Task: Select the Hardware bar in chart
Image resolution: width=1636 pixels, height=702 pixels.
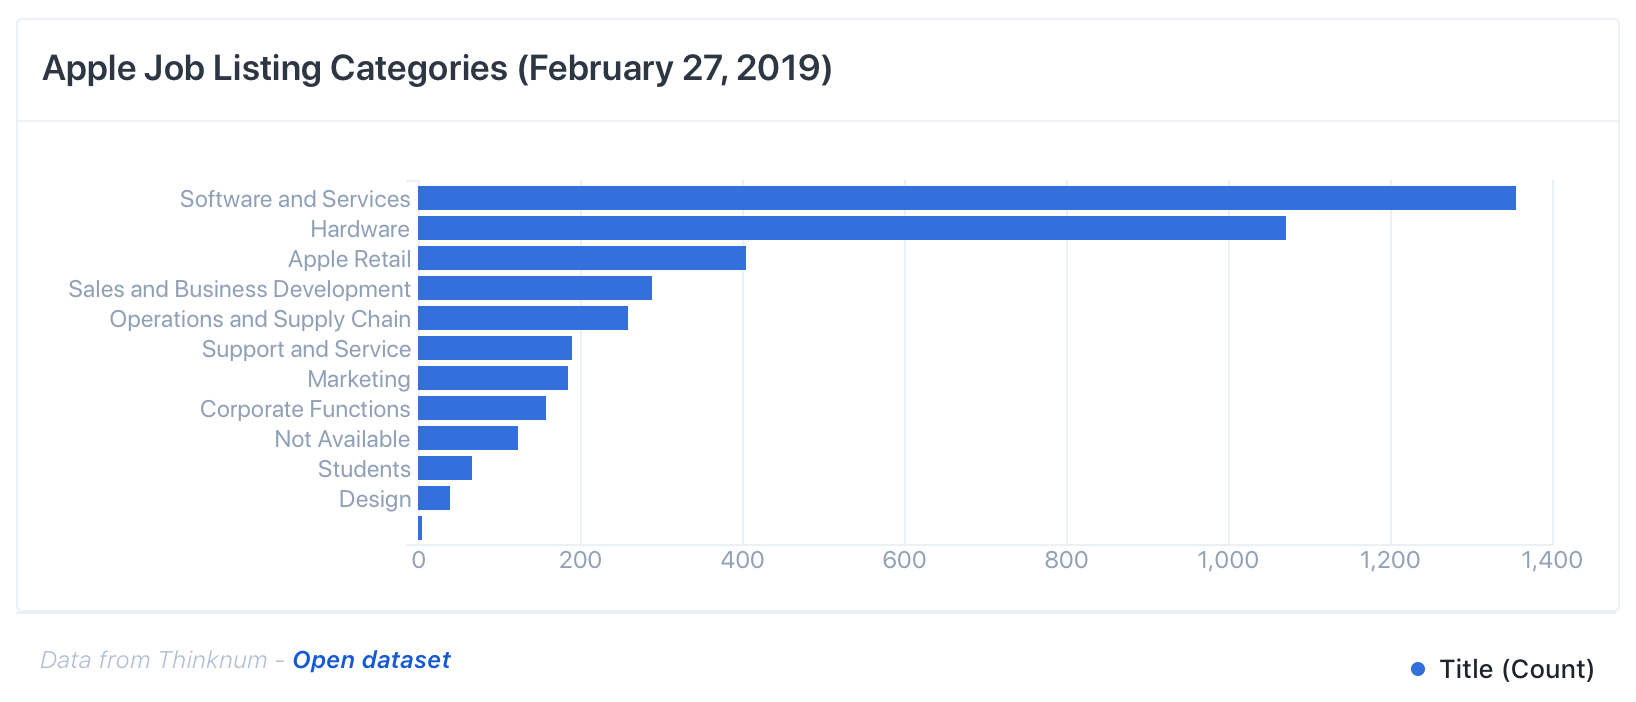Action: 851,228
